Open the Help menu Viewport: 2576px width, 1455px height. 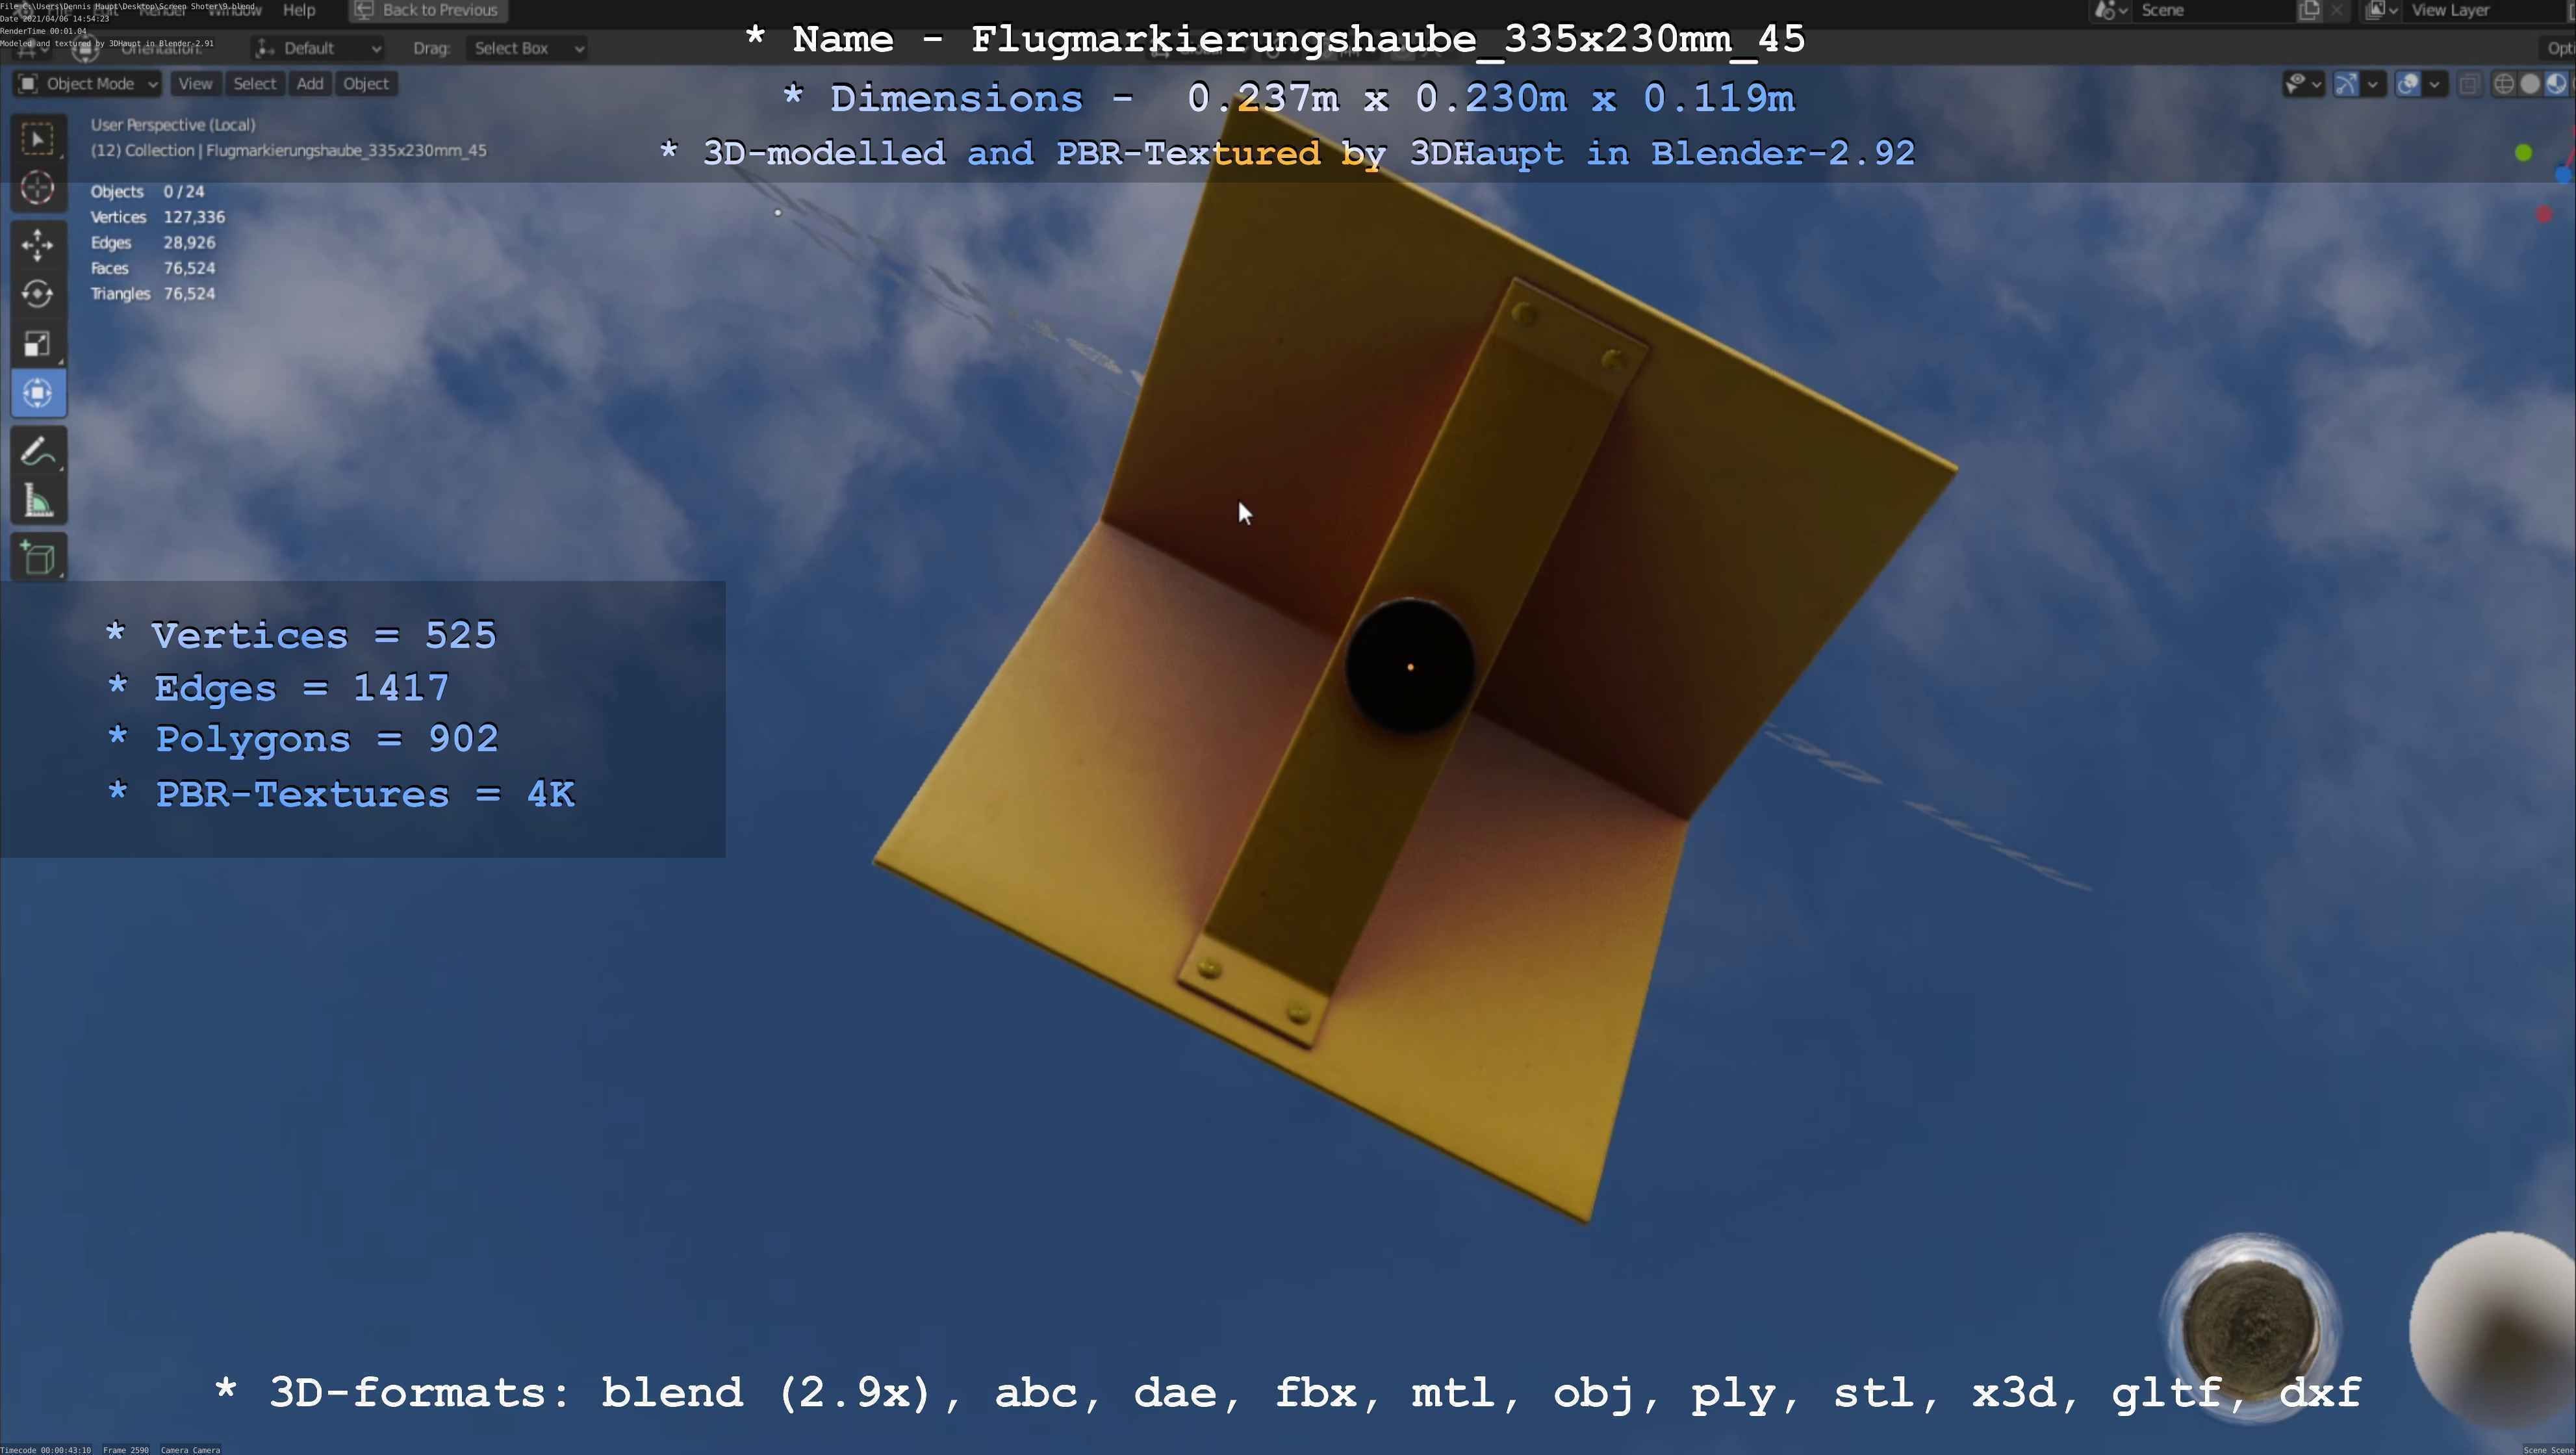299,10
